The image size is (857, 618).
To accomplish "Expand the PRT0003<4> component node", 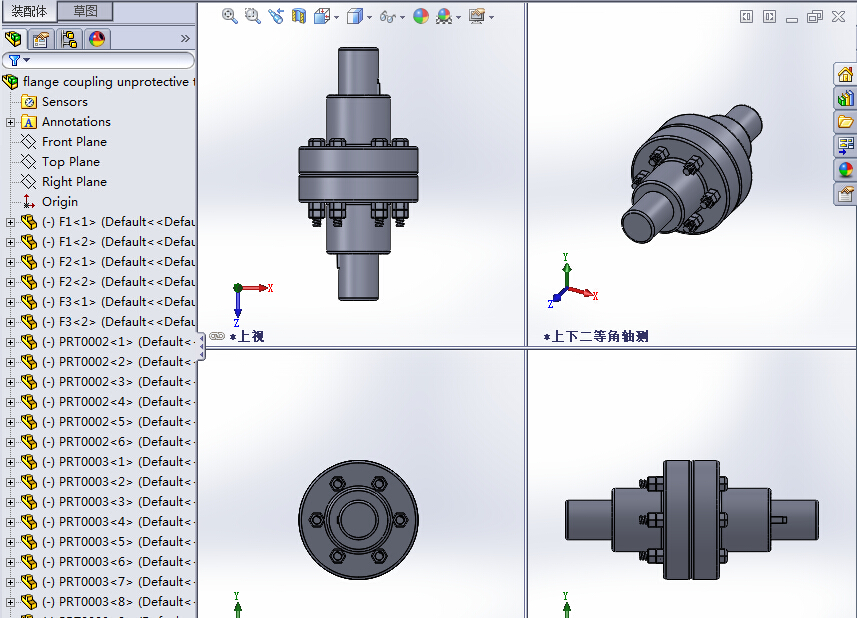I will tap(10, 522).
